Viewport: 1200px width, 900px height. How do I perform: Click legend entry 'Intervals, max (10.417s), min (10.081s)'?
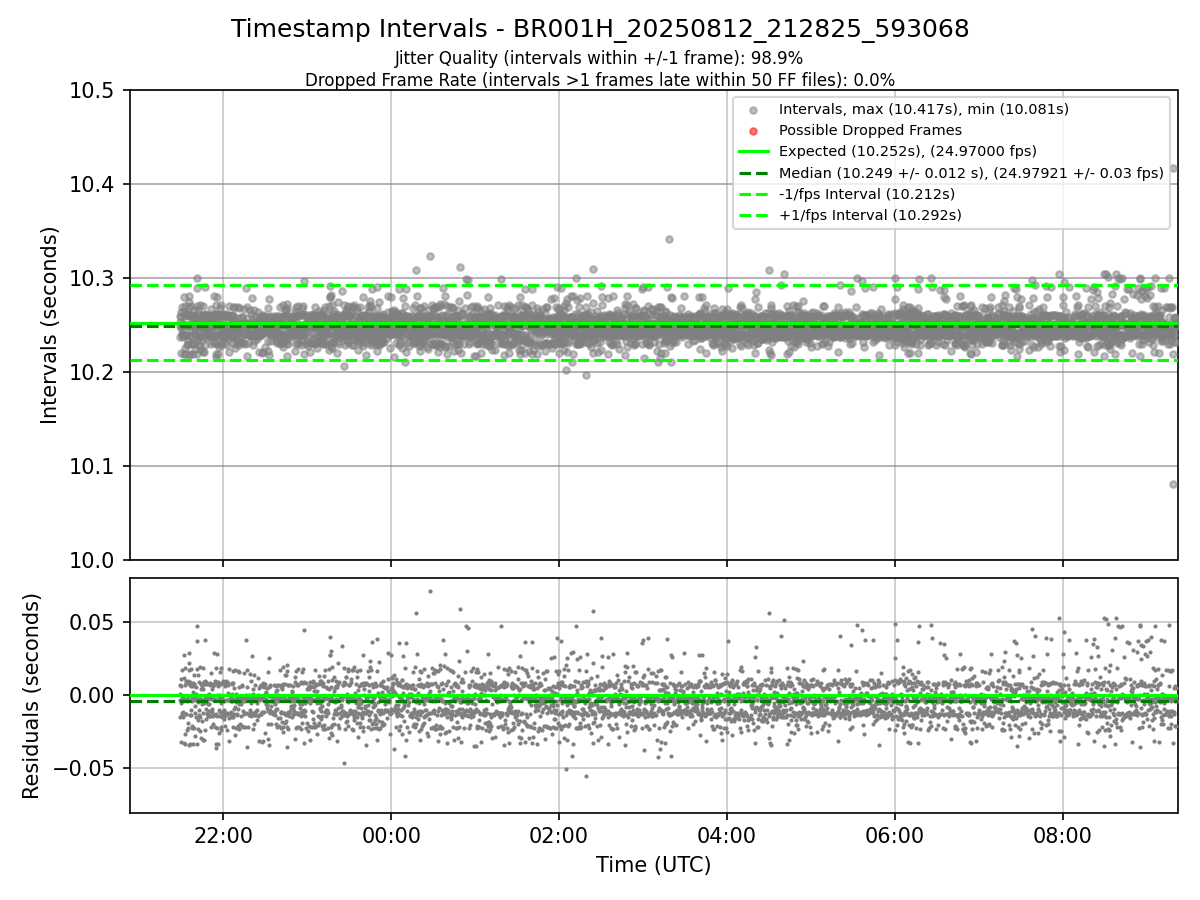tap(924, 109)
